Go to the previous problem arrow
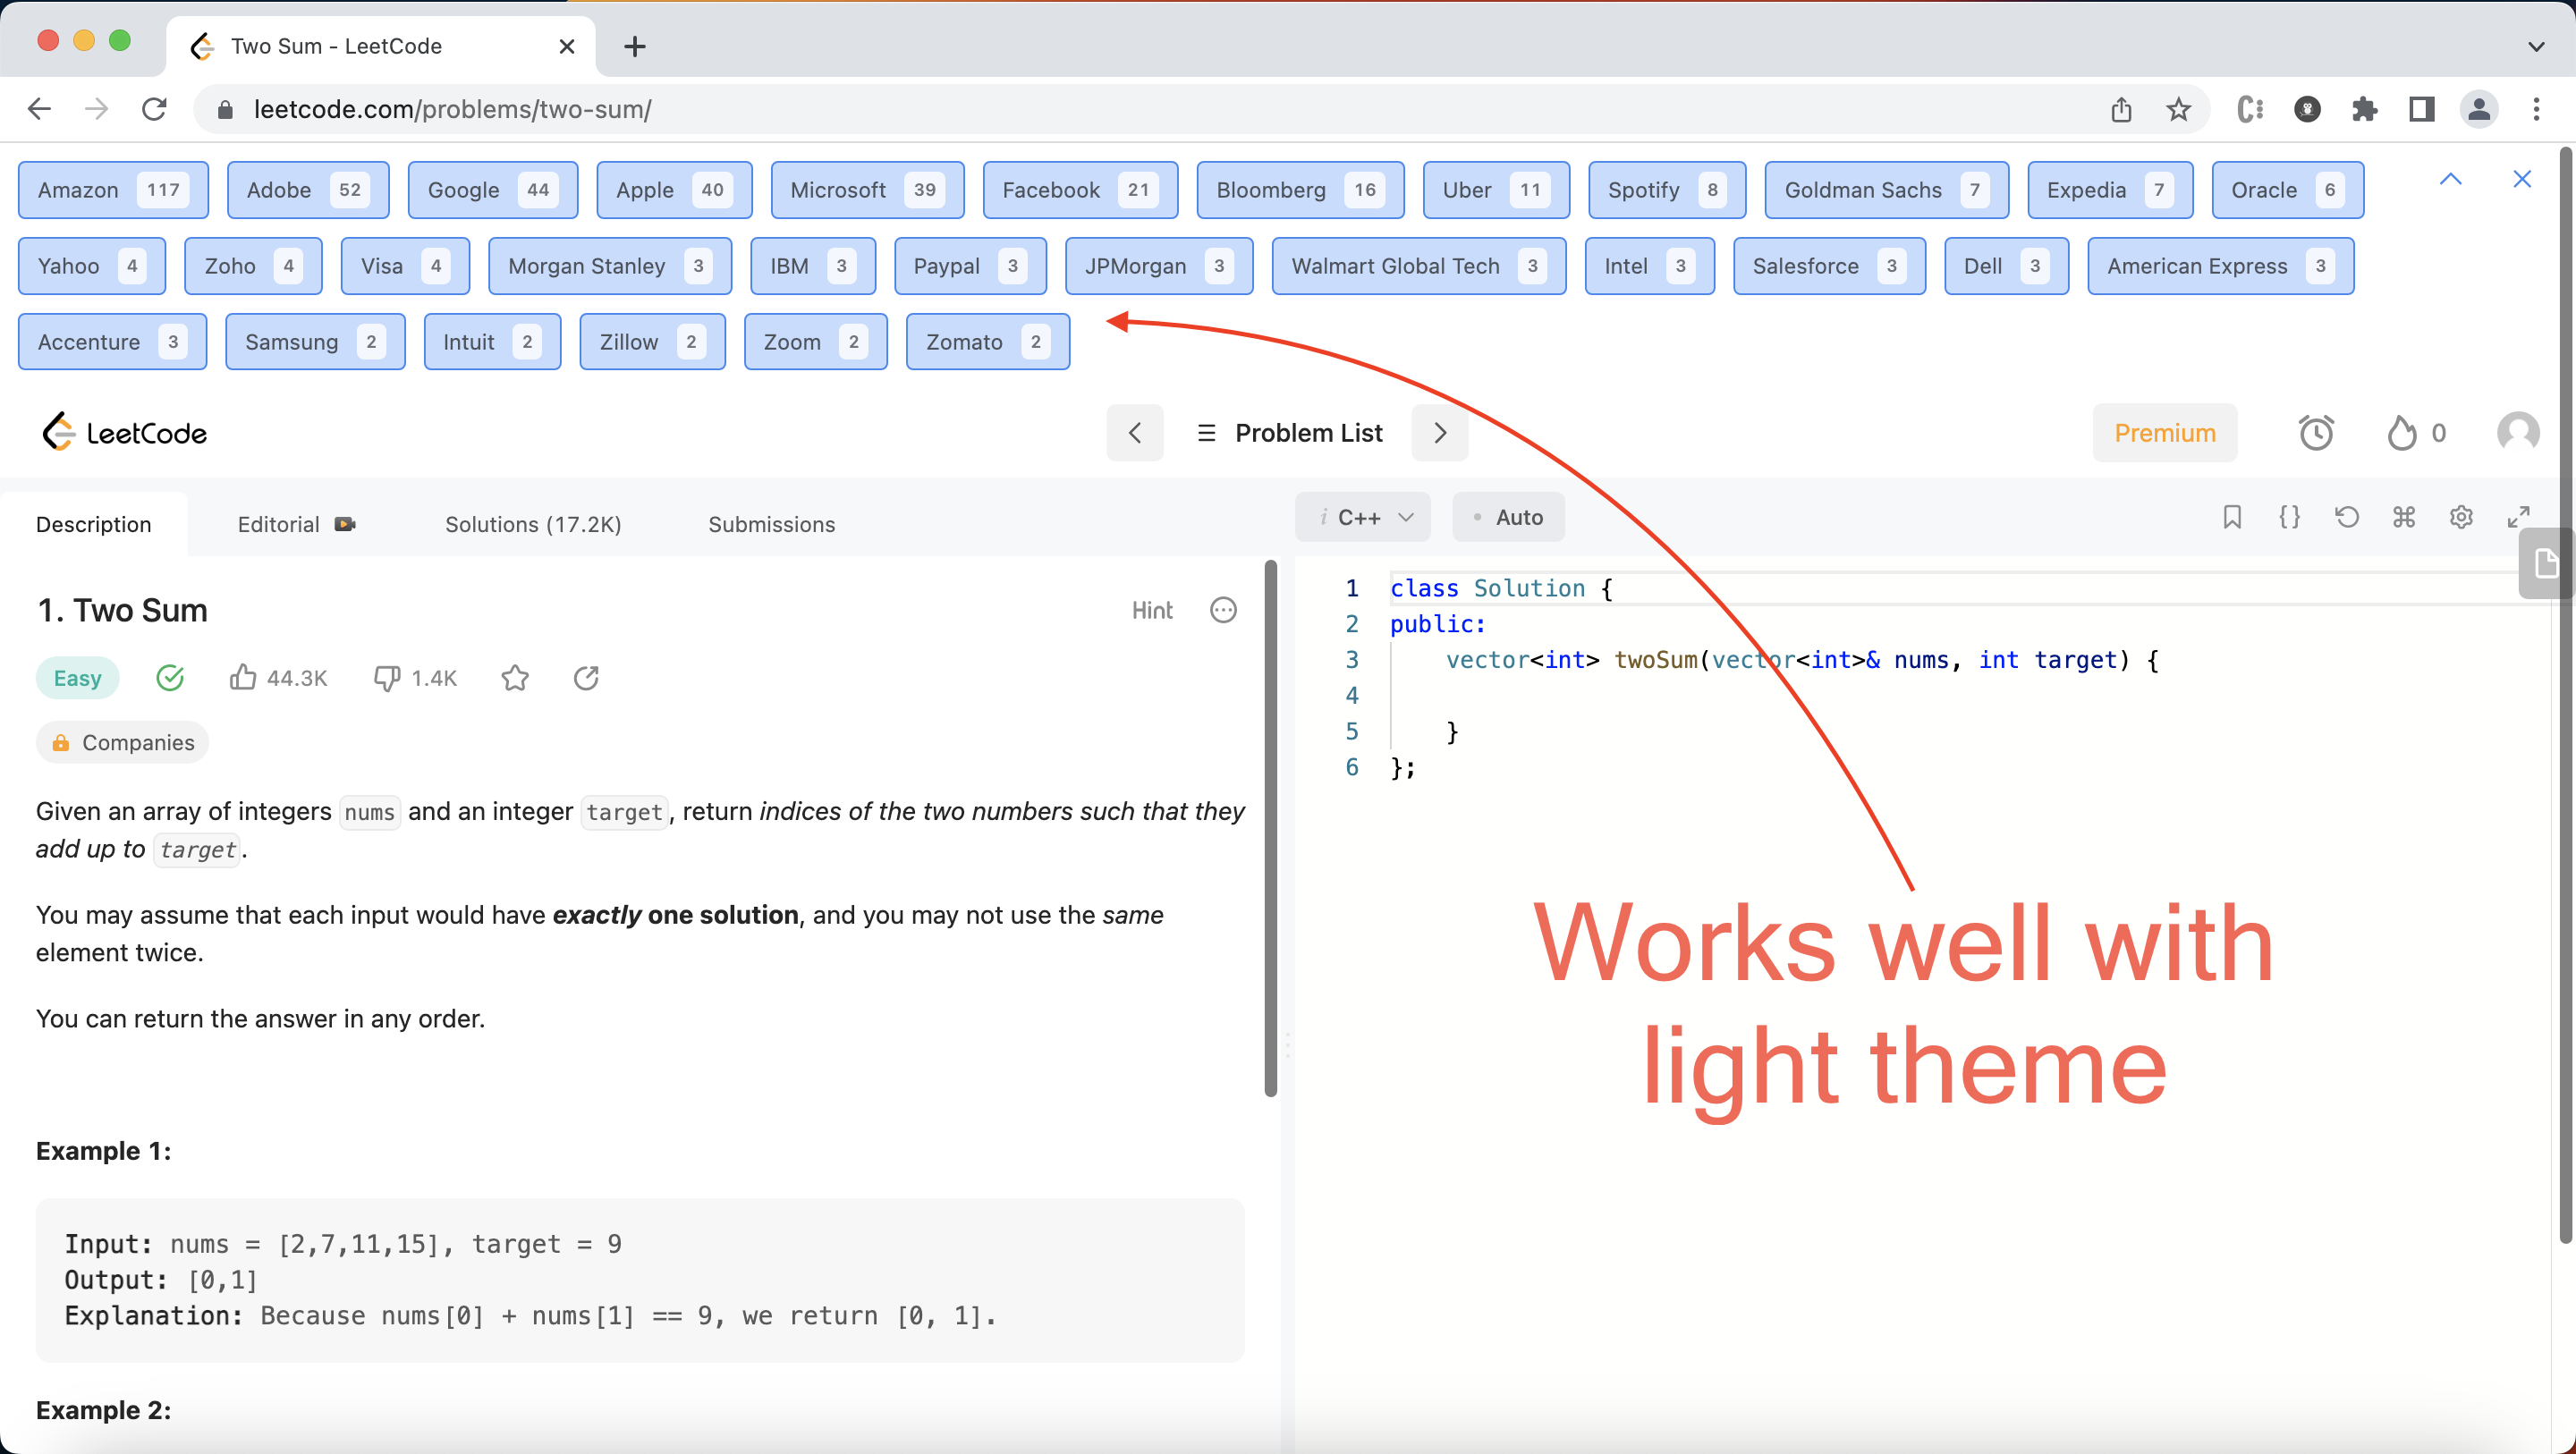Viewport: 2576px width, 1454px height. point(1135,432)
